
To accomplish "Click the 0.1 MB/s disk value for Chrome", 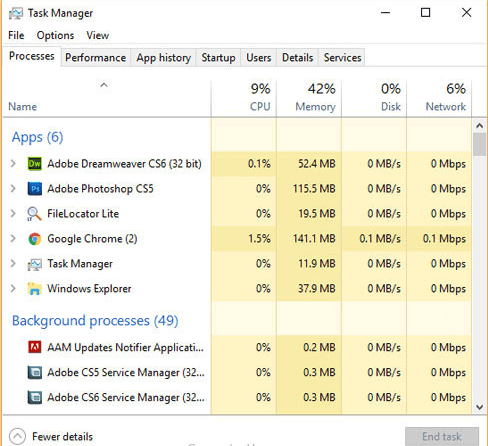I will (380, 239).
